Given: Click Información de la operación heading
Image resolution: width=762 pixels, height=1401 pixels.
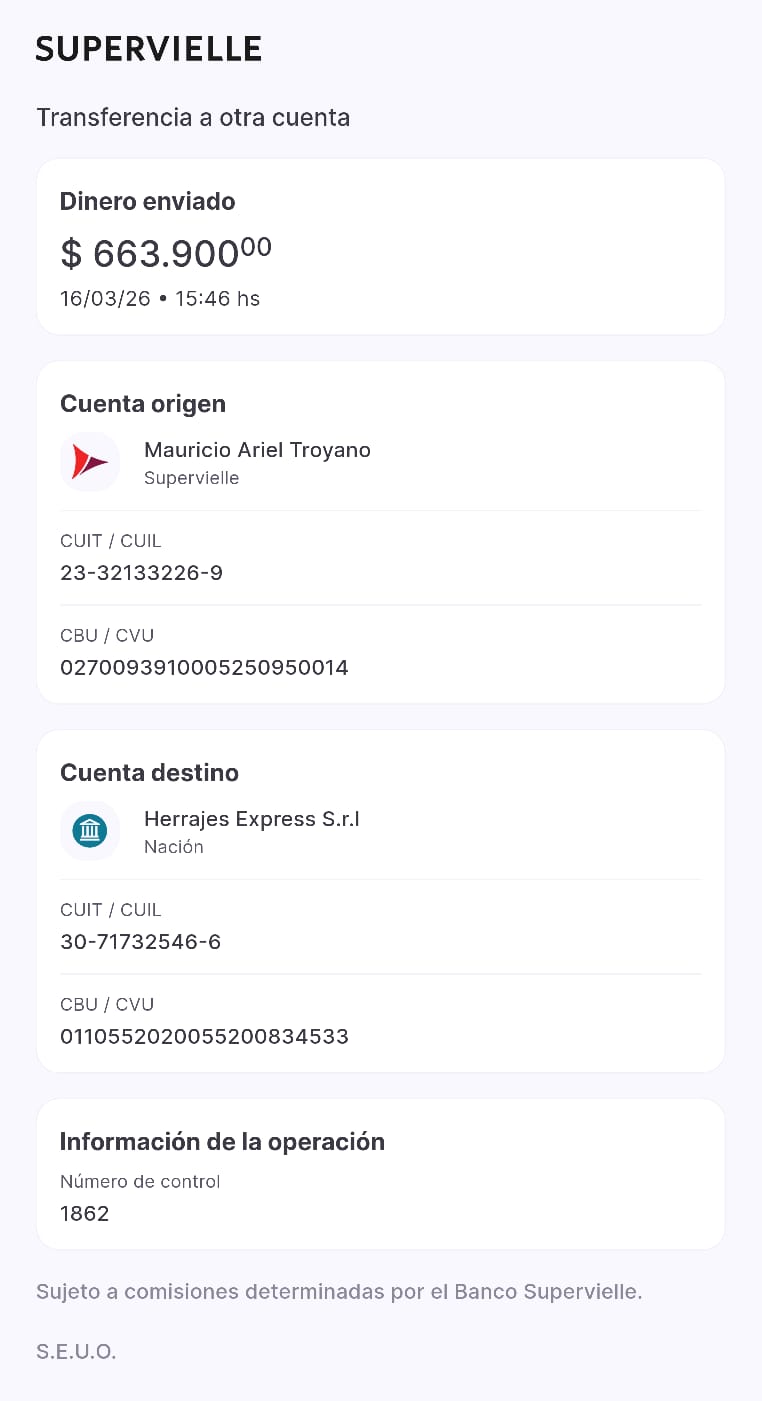Looking at the screenshot, I should coord(222,1142).
